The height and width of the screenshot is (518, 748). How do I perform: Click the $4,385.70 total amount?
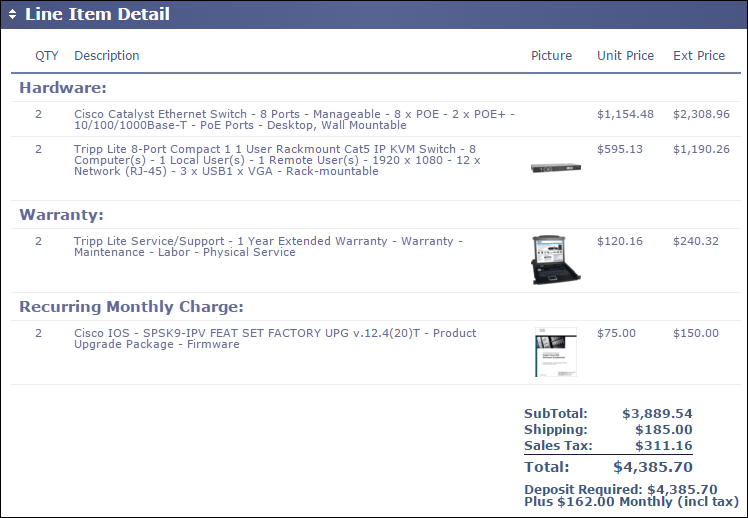click(x=653, y=467)
